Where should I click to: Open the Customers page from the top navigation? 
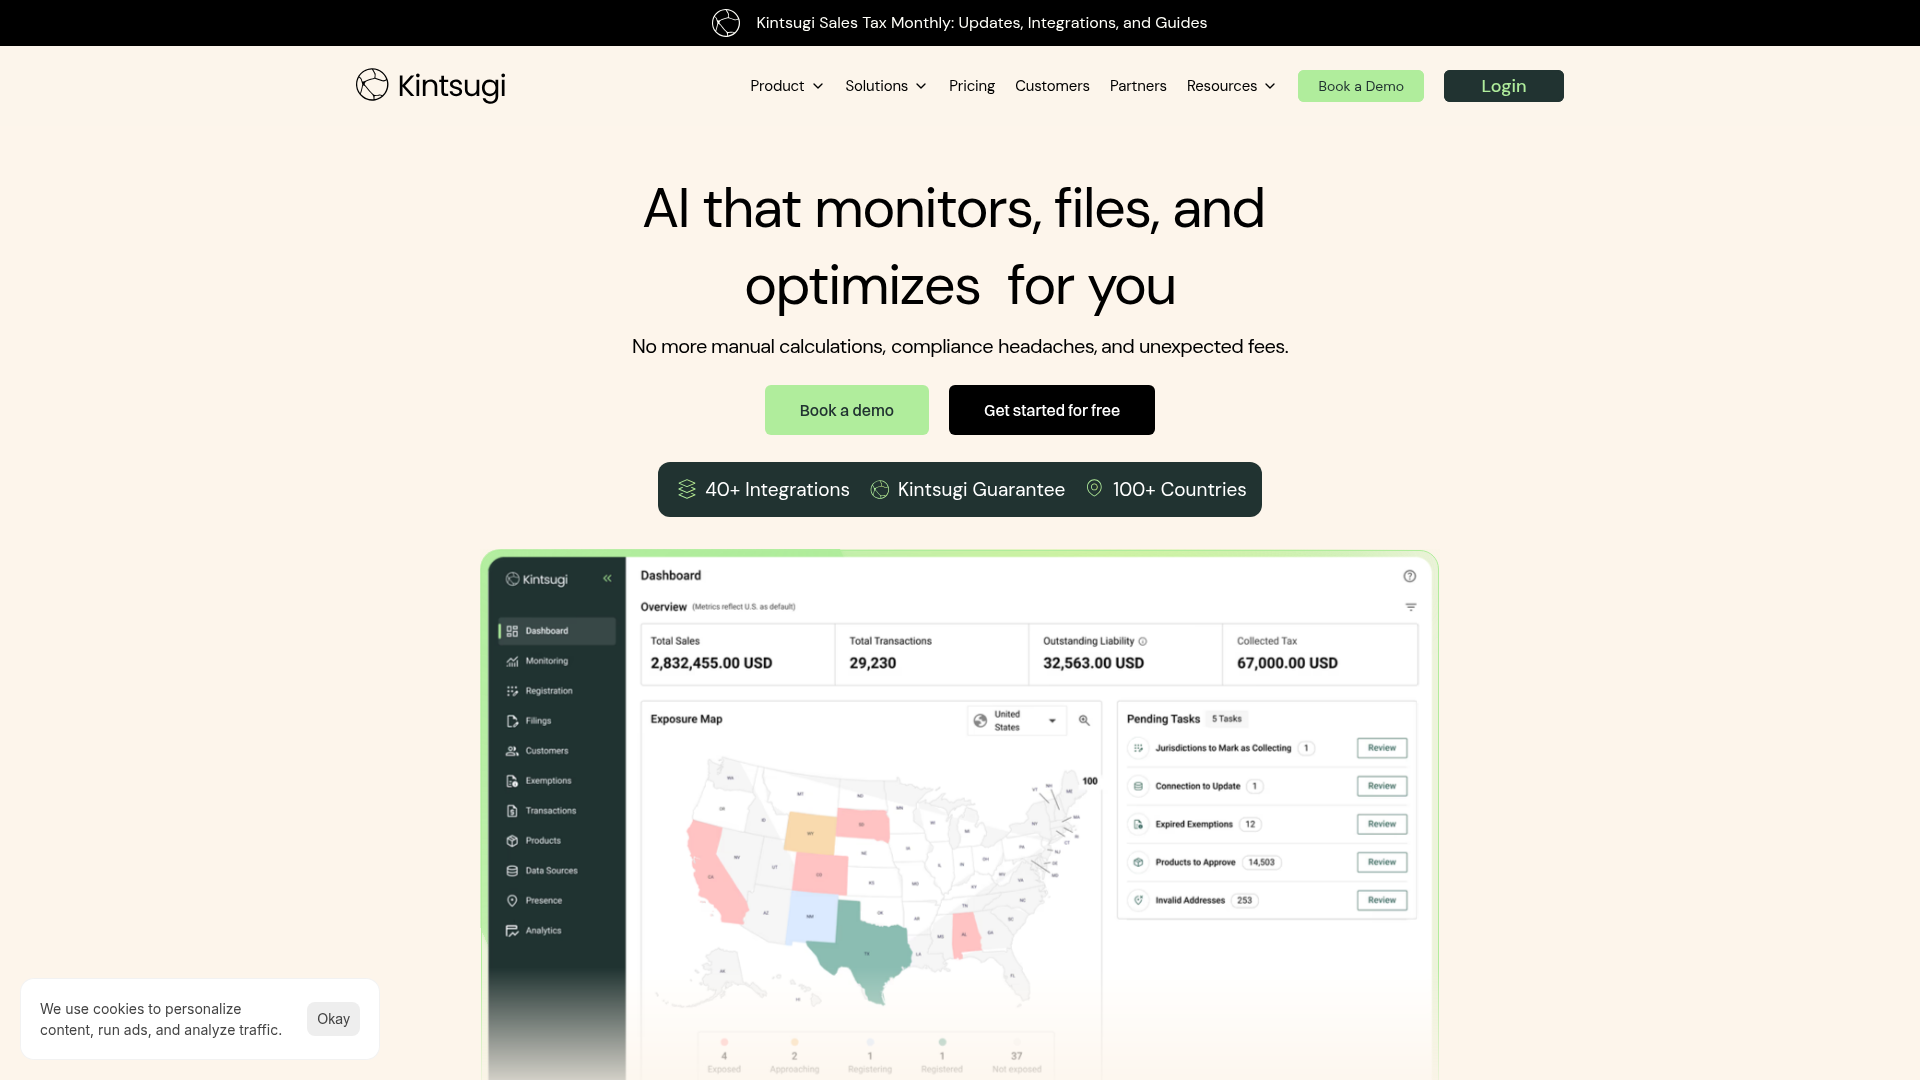[1052, 86]
